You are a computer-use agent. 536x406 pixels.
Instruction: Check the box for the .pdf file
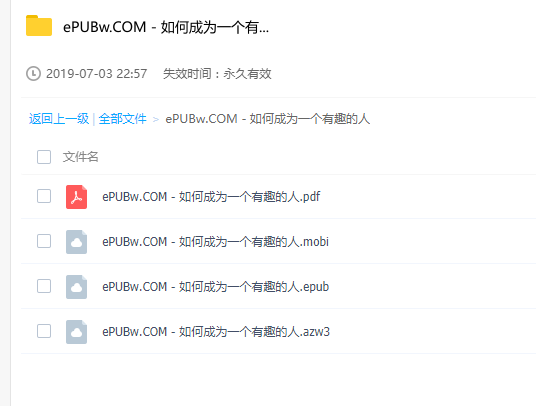(44, 196)
